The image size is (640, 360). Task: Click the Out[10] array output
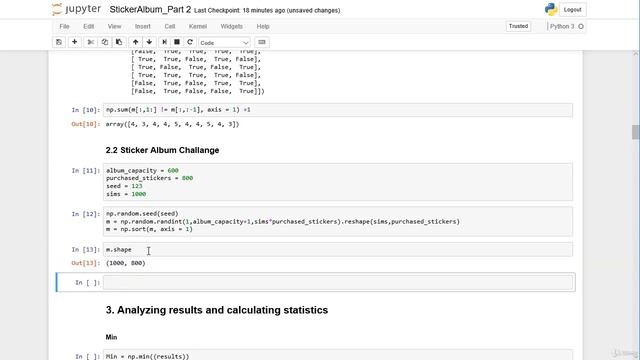(172, 124)
